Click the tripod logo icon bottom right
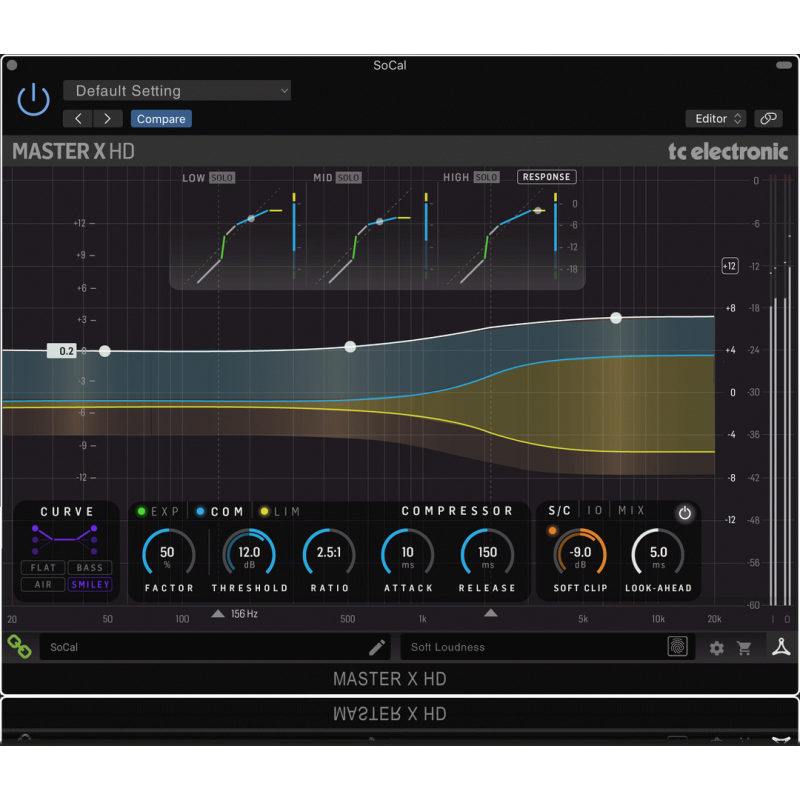Image resolution: width=800 pixels, height=800 pixels. click(781, 647)
